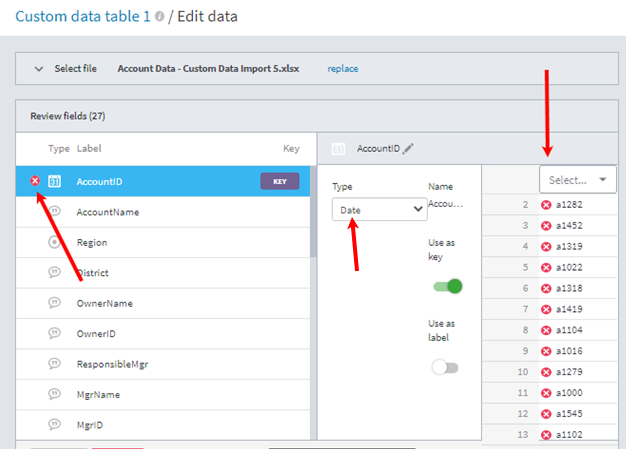This screenshot has width=626, height=451.
Task: Click the error icon beside value a1545
Action: (x=546, y=414)
